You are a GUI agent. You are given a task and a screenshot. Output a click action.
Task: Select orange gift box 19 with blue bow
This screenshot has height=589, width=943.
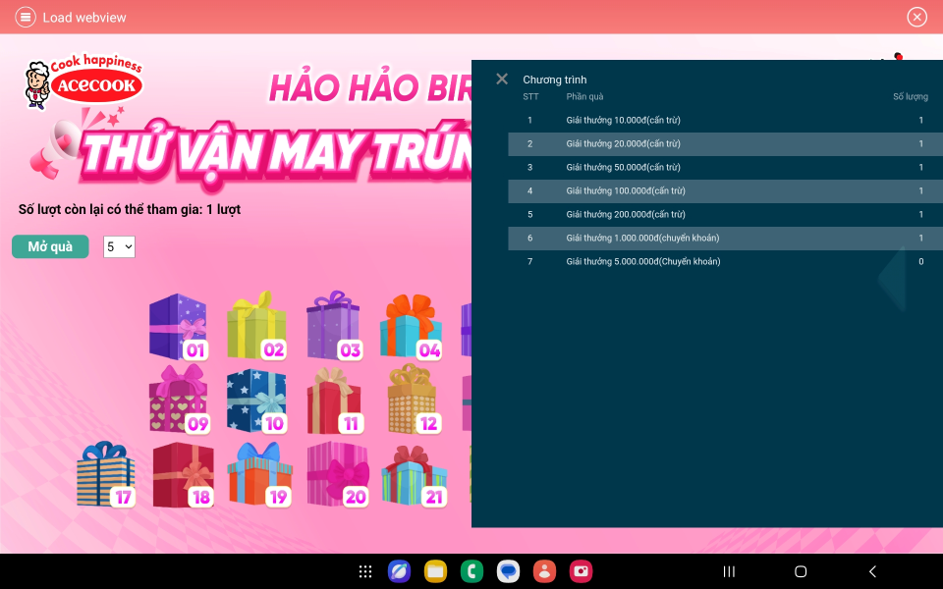(x=260, y=475)
